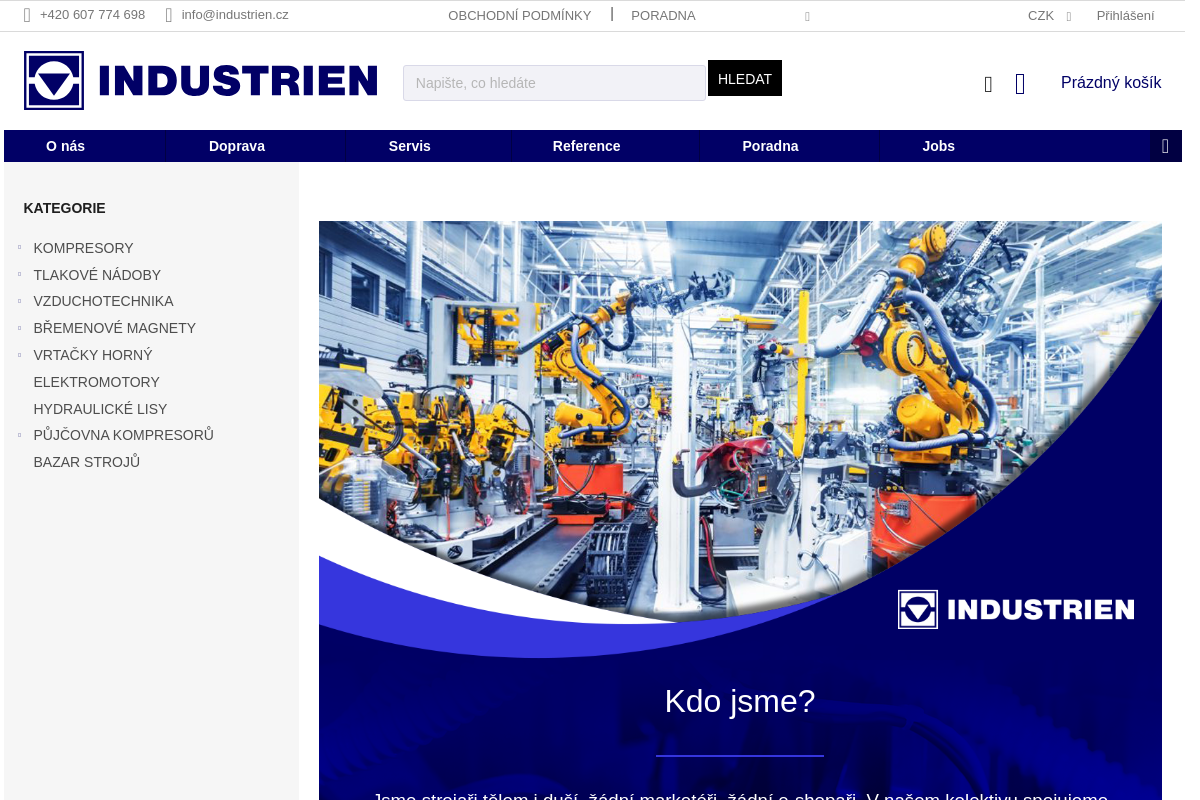Click the envelope icon beside info@industrien.cz

[x=169, y=15]
